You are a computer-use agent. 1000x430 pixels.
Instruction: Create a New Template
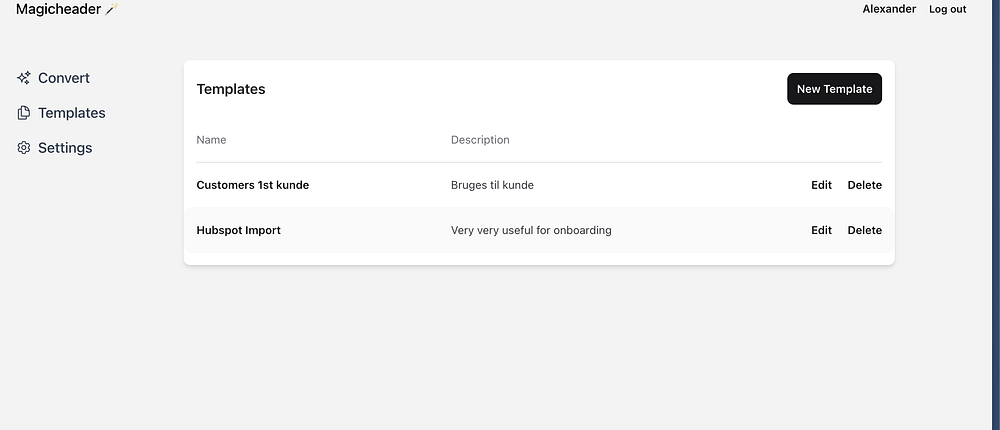point(834,89)
